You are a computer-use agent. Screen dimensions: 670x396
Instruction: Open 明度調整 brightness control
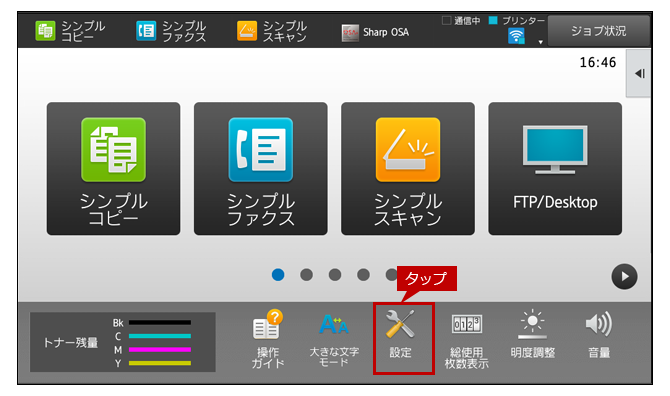click(532, 334)
